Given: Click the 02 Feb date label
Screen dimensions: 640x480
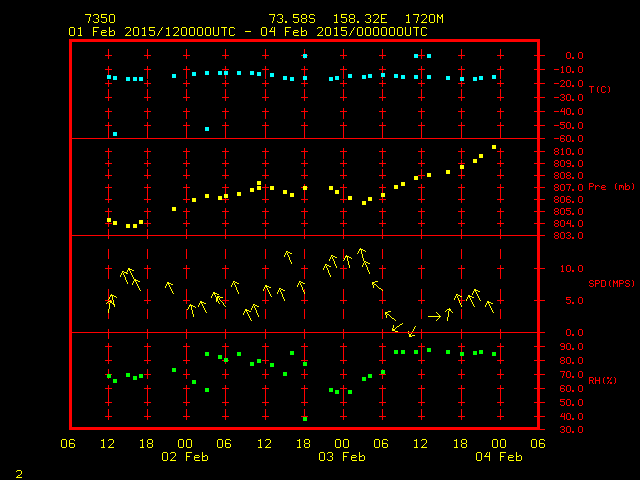Looking at the screenshot, I should click(x=185, y=456).
